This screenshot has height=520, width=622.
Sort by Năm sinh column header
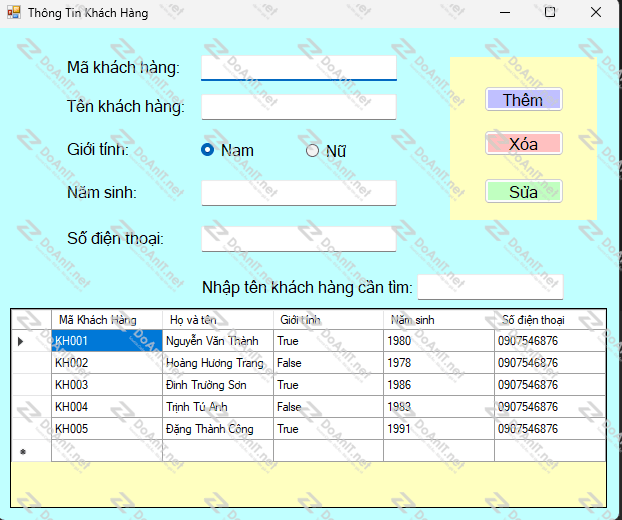click(438, 320)
